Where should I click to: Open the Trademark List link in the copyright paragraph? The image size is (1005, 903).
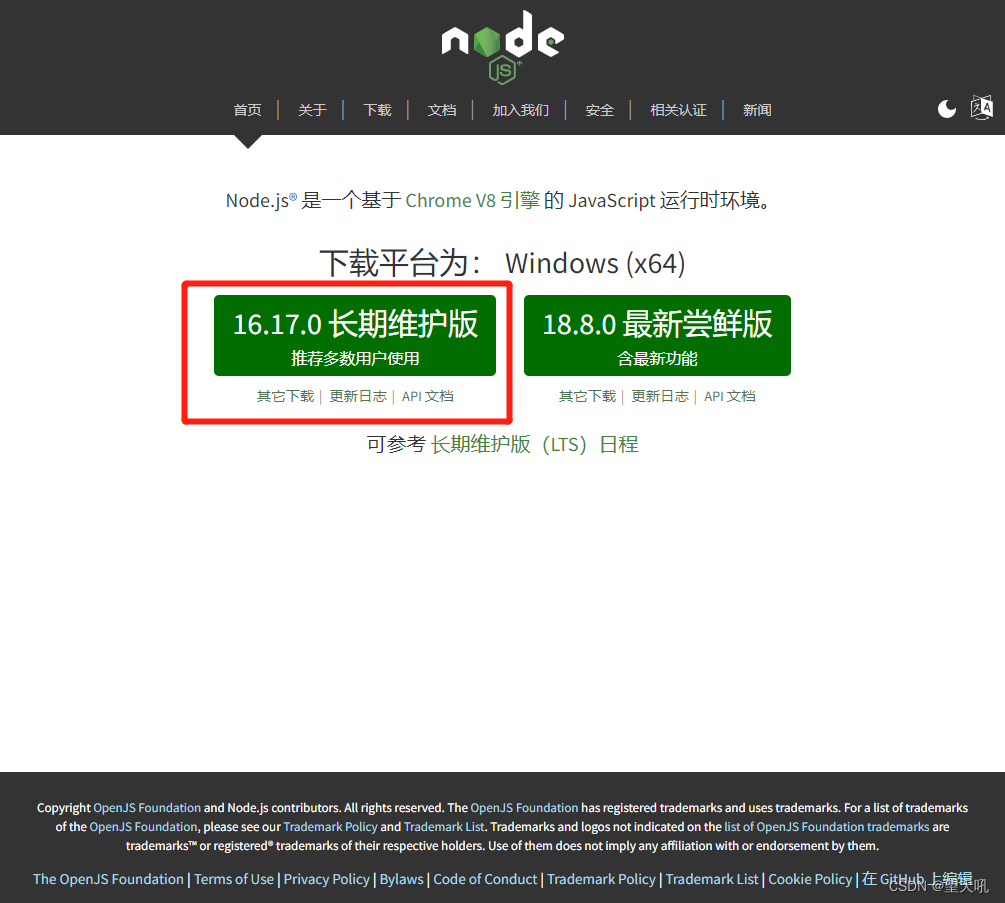tap(444, 827)
